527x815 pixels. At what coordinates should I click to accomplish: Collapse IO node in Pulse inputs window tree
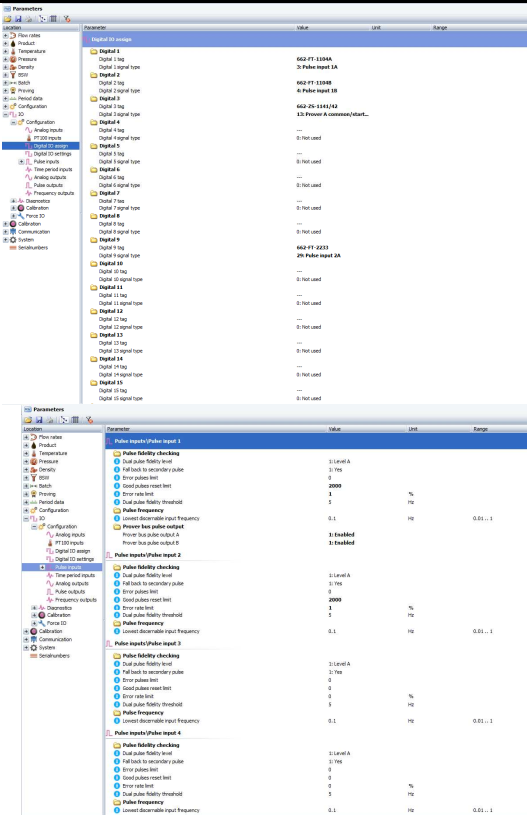[x=26, y=518]
